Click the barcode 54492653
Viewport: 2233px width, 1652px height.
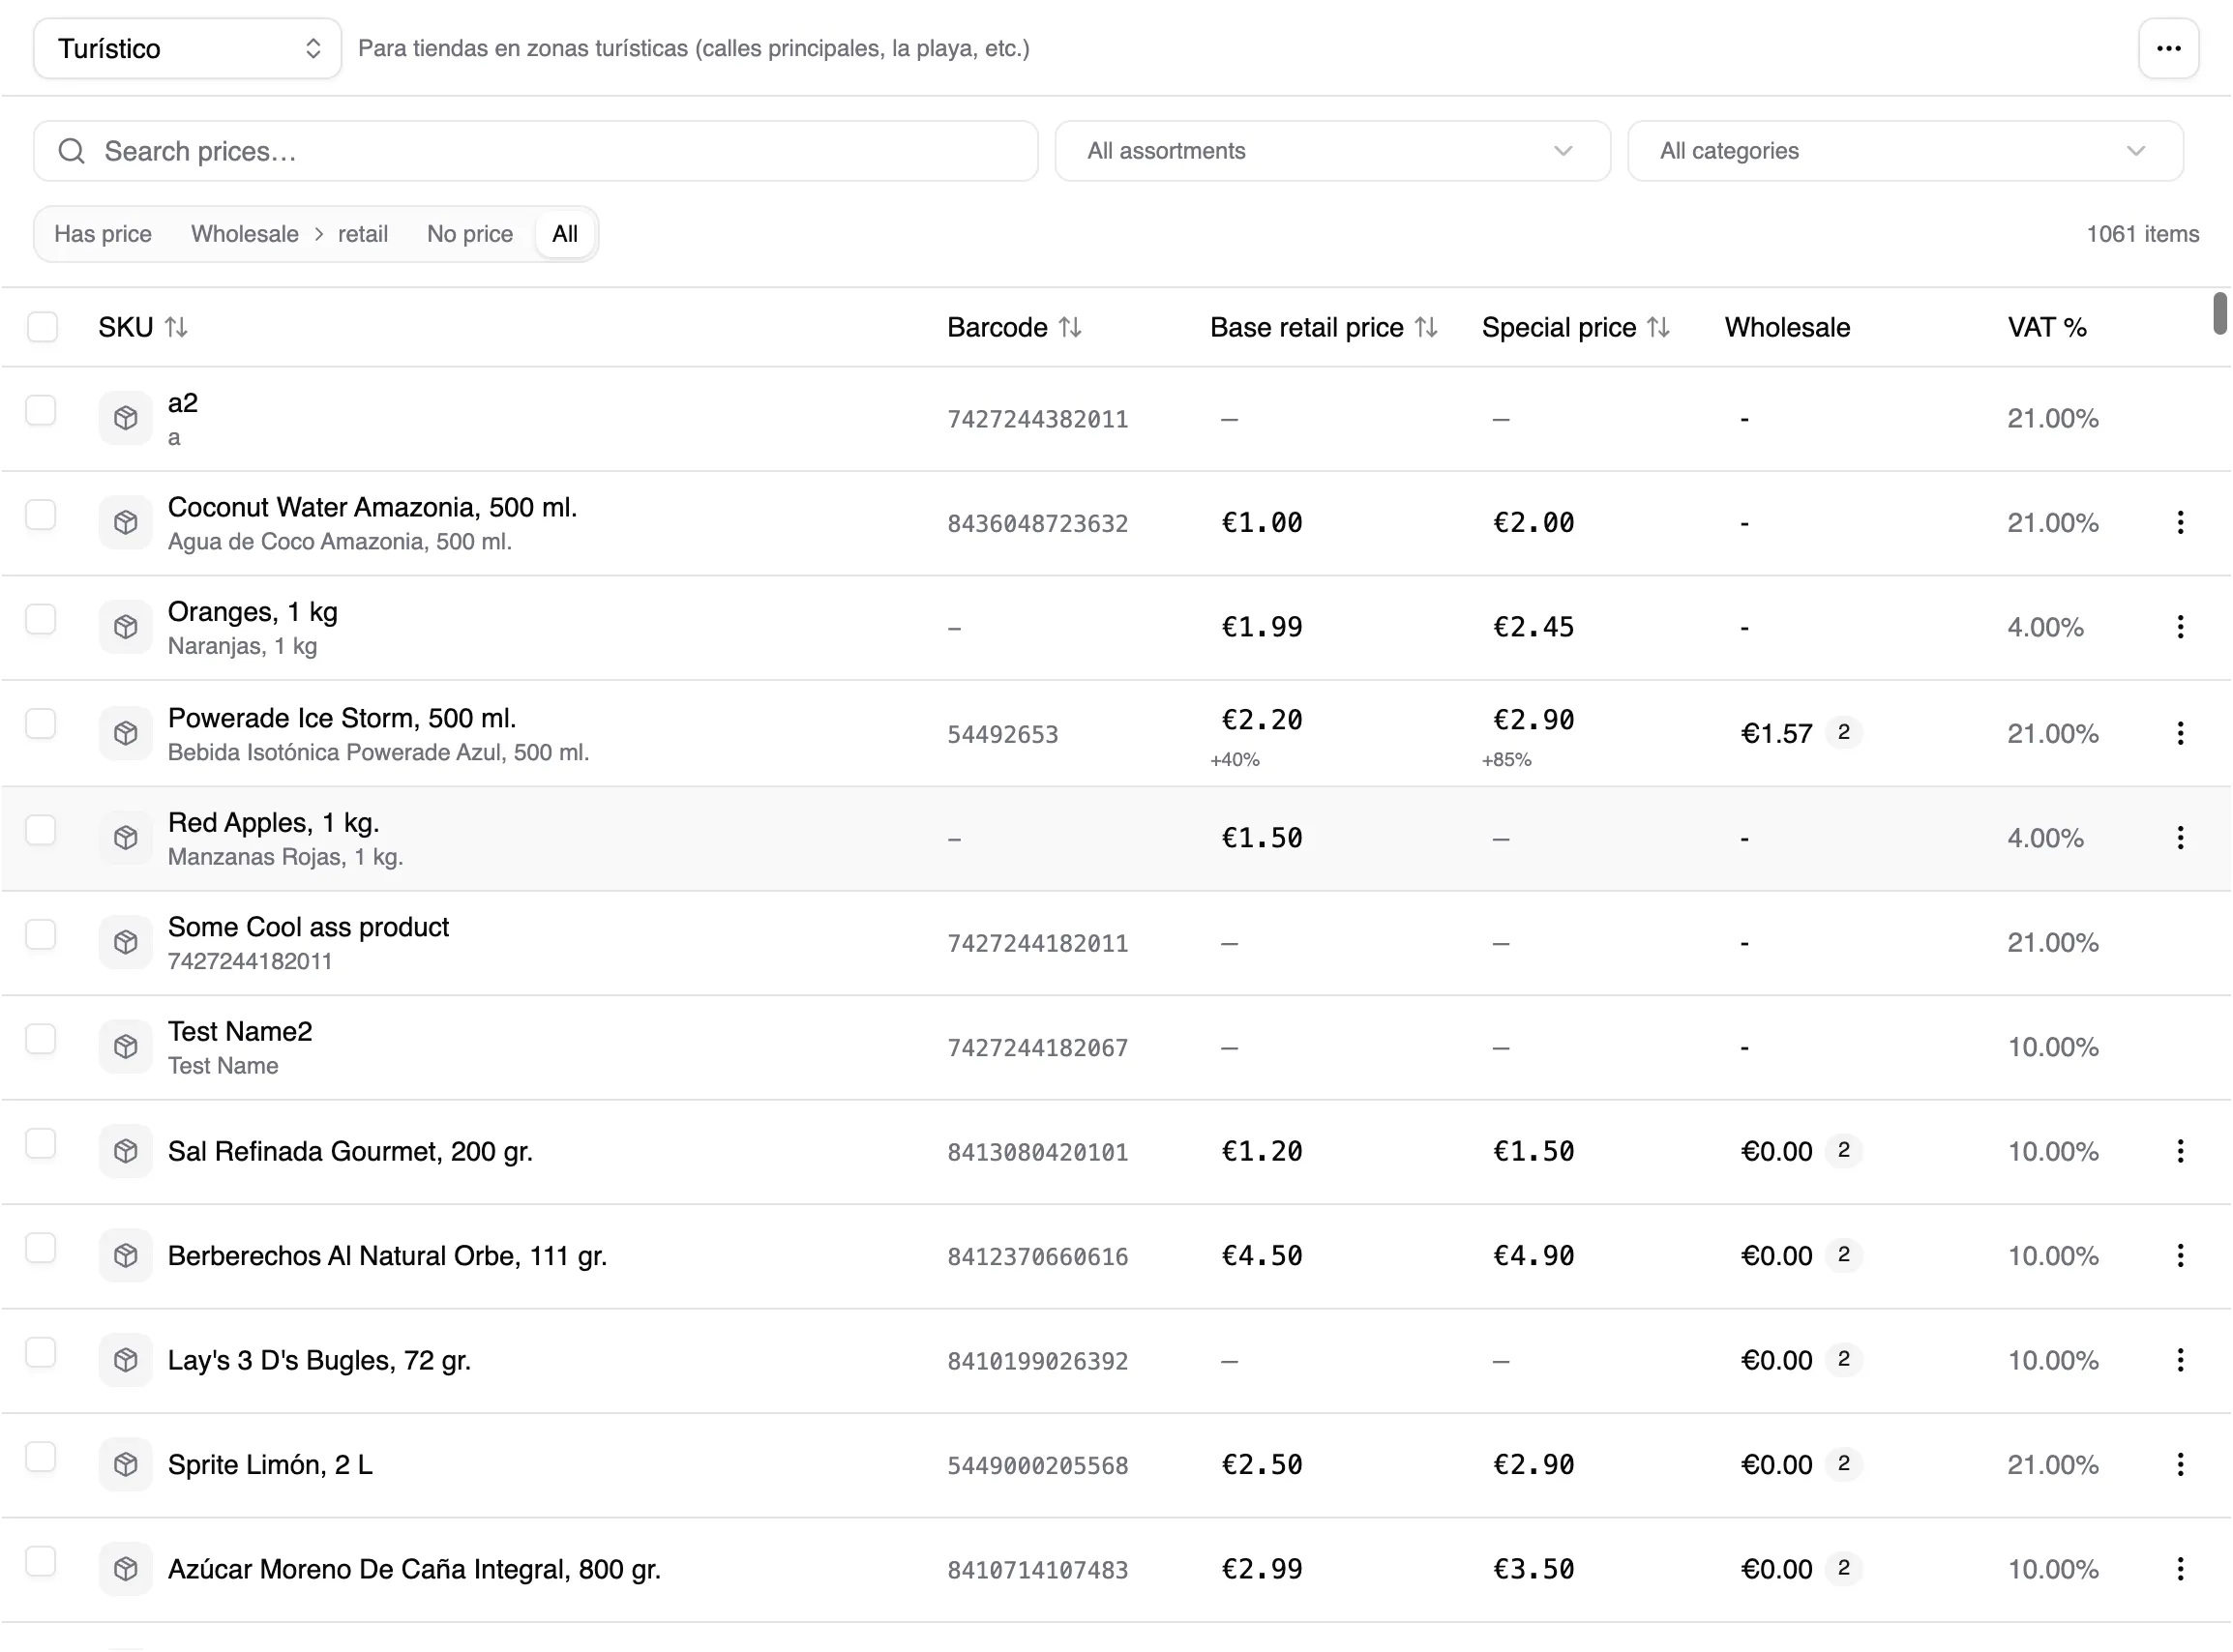1003,734
